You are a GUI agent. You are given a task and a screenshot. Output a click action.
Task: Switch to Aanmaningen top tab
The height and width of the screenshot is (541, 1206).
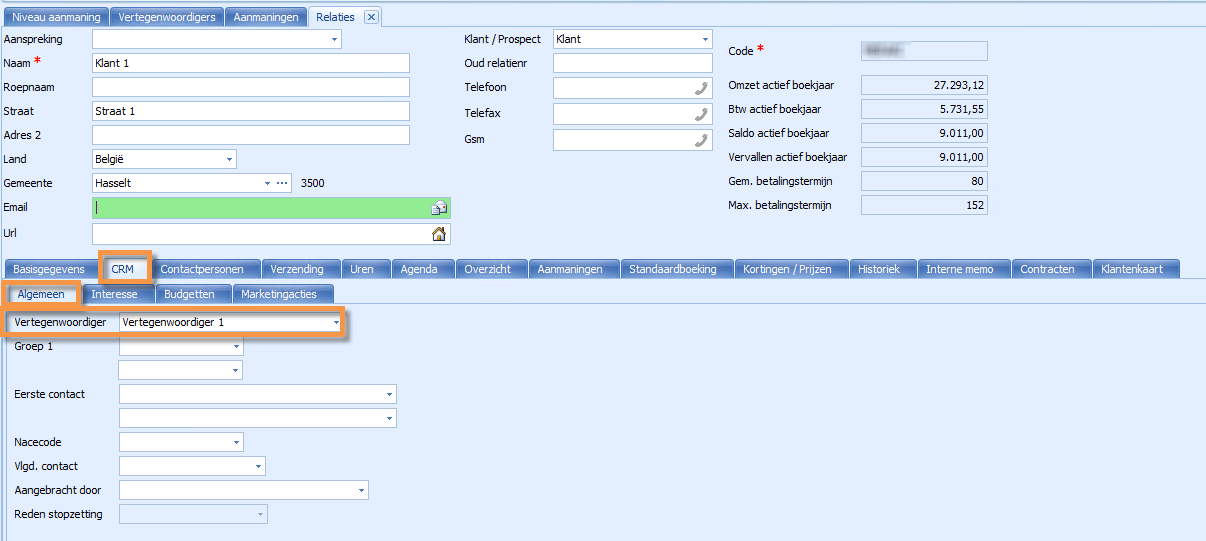[x=266, y=17]
